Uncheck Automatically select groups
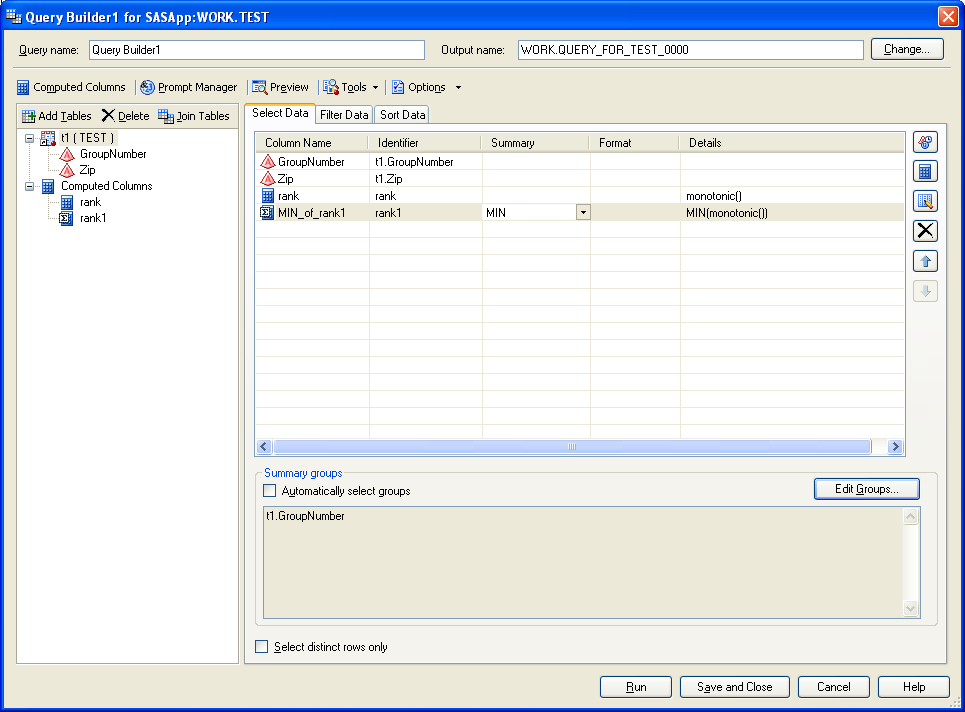The width and height of the screenshot is (965, 712). pyautogui.click(x=269, y=489)
